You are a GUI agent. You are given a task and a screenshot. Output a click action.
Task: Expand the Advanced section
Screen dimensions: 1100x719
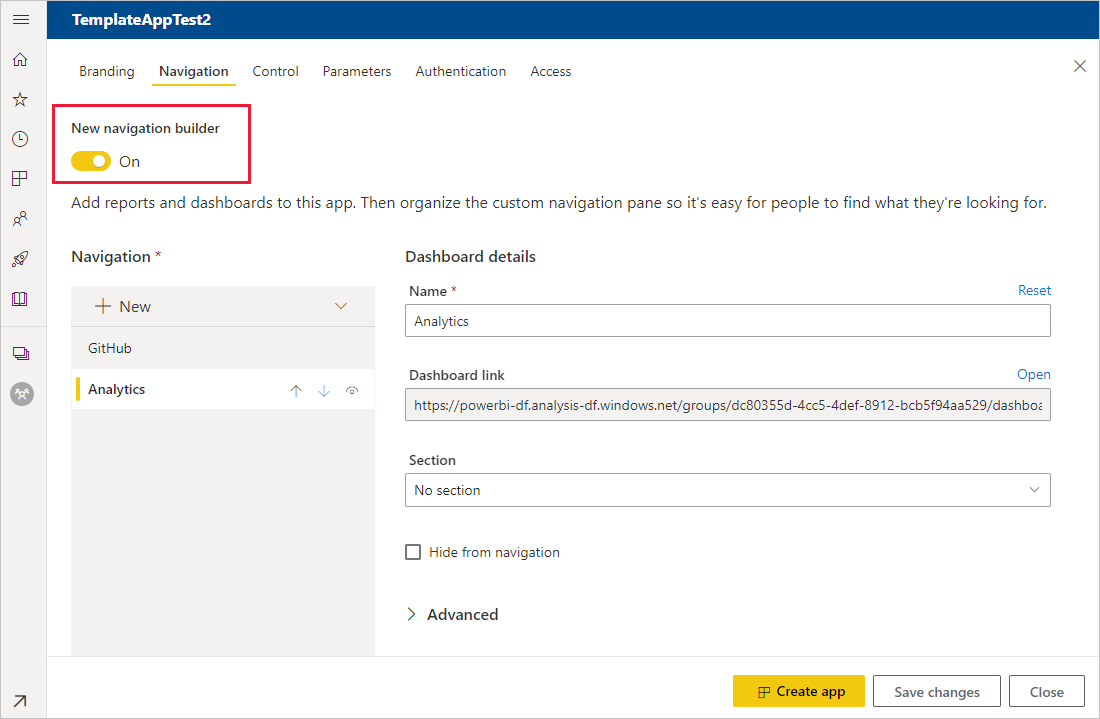tap(452, 614)
